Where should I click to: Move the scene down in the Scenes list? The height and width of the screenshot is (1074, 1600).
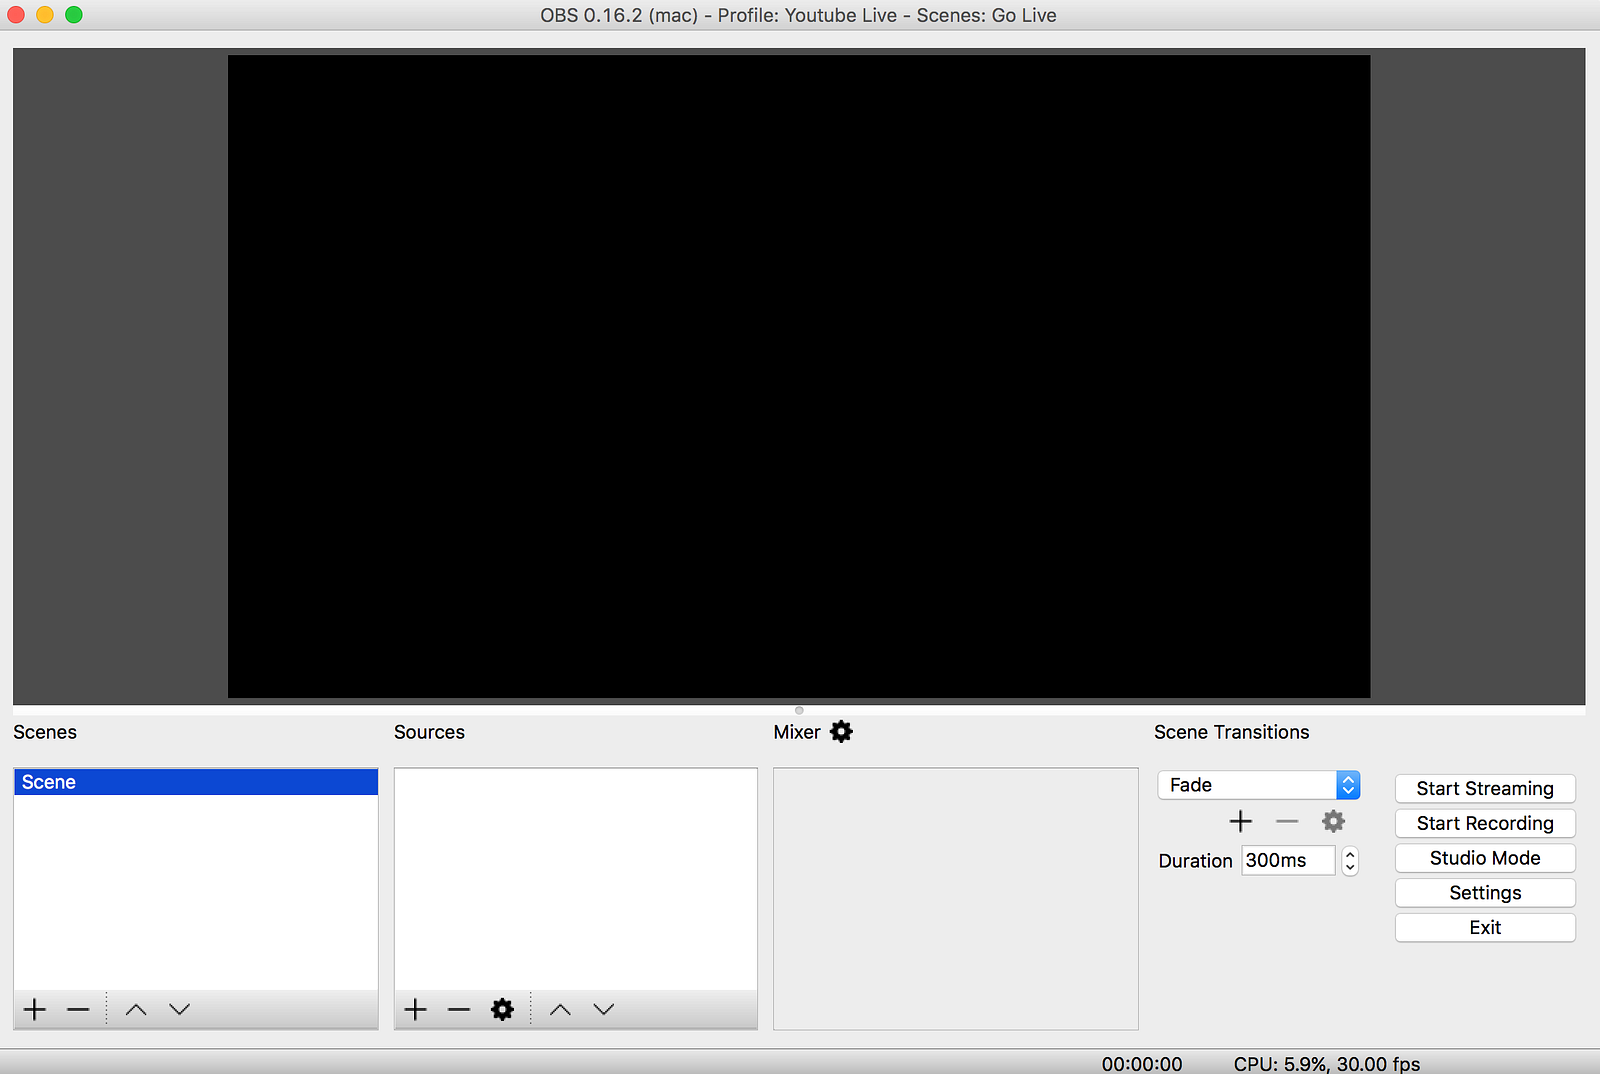pos(179,1009)
